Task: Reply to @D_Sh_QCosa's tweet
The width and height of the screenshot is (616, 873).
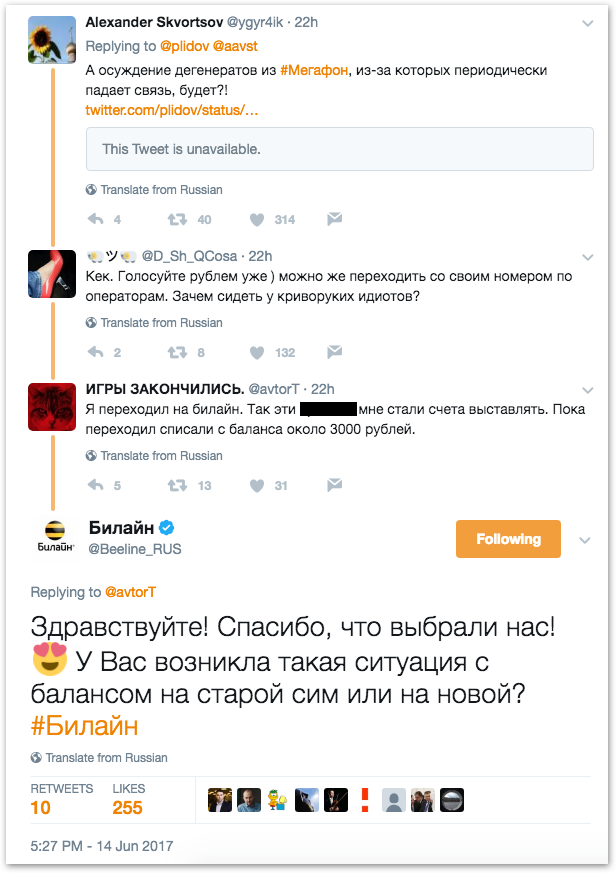Action: click(x=97, y=352)
